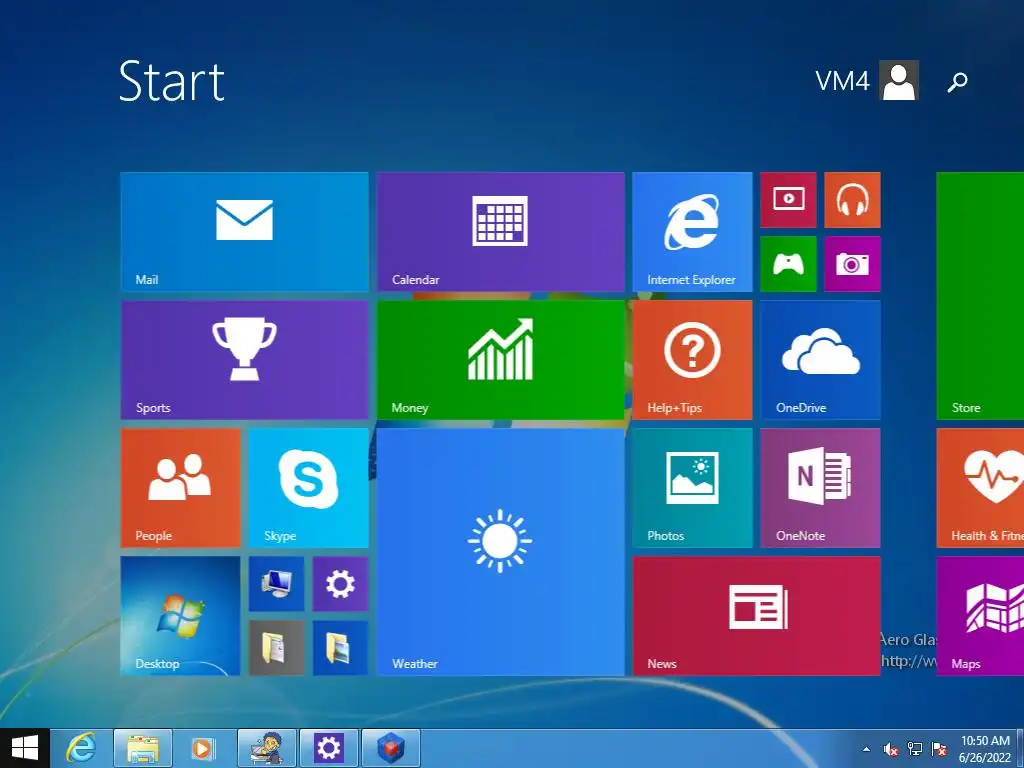Open the Calendar tile
Image resolution: width=1024 pixels, height=768 pixels.
click(500, 231)
